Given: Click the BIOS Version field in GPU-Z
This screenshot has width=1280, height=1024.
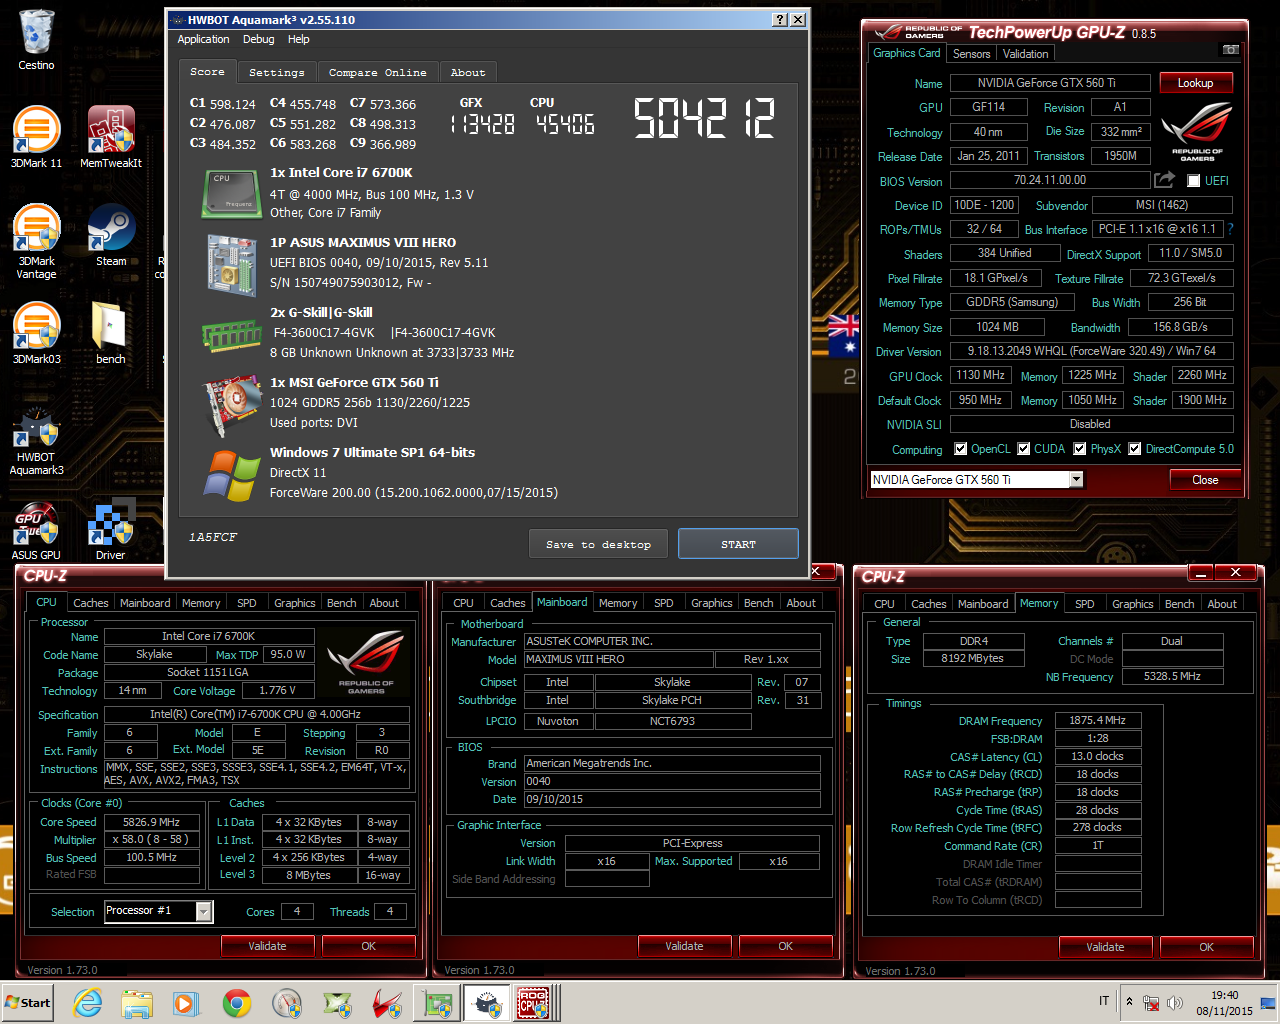Looking at the screenshot, I should click(1050, 180).
